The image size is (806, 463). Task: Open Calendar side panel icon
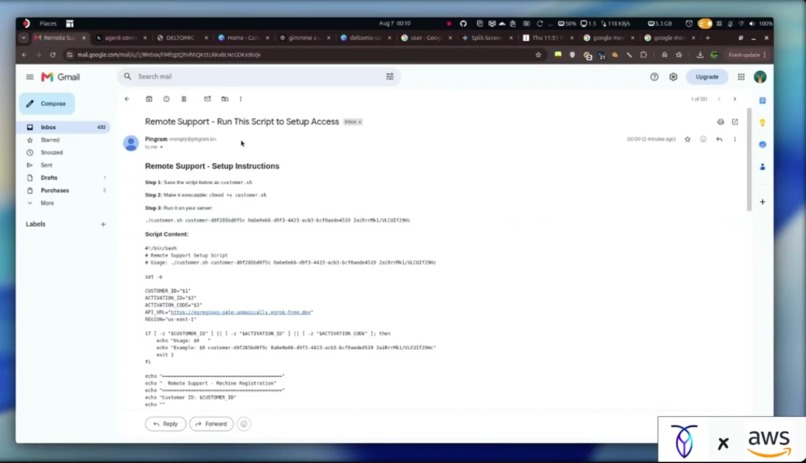(x=762, y=100)
